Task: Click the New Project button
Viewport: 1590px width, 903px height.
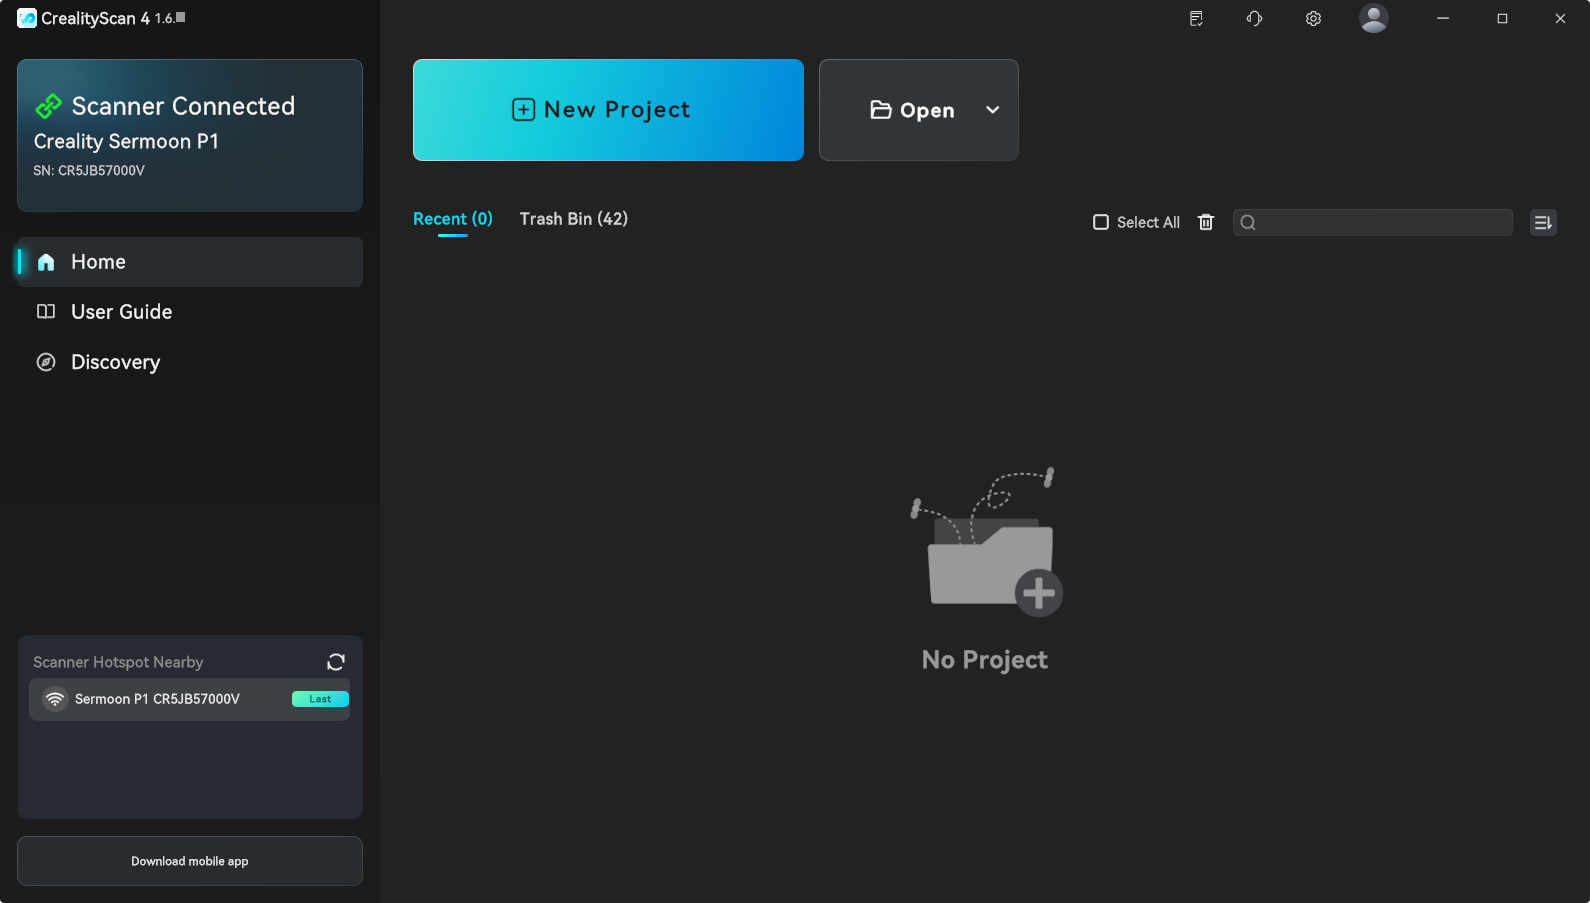Action: pyautogui.click(x=608, y=110)
